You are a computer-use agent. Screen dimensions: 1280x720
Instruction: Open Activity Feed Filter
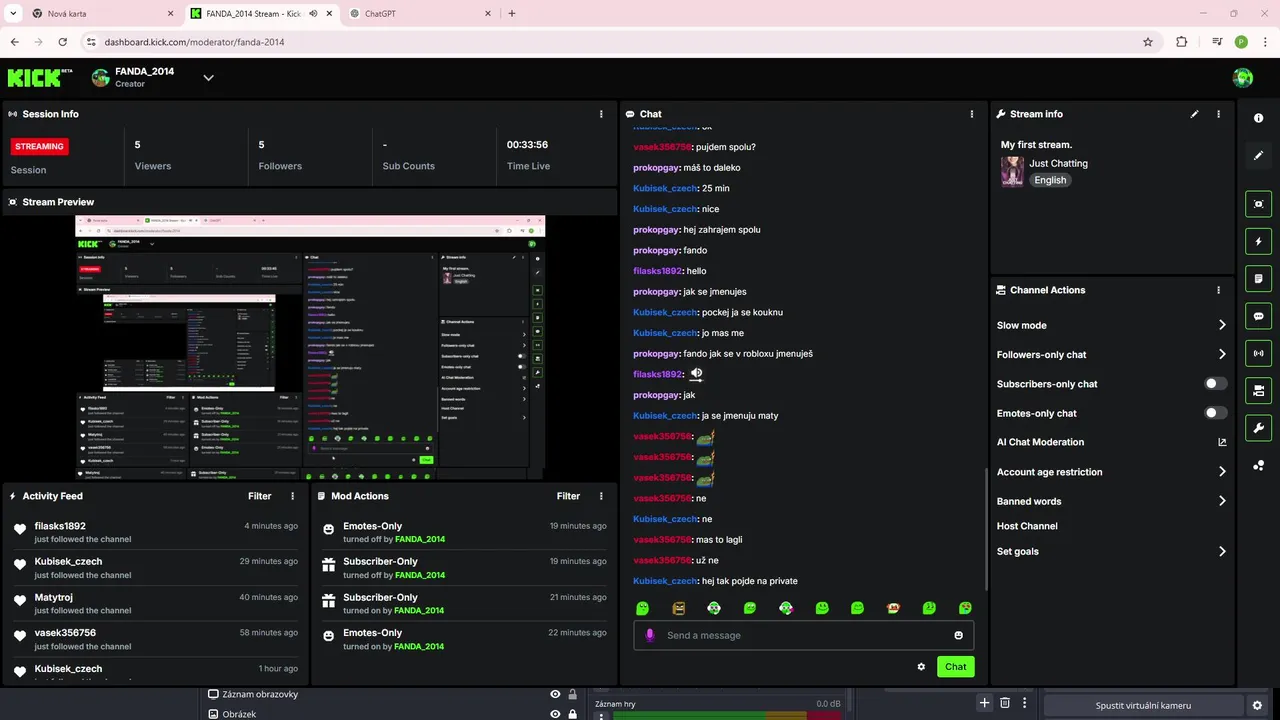[x=260, y=496]
